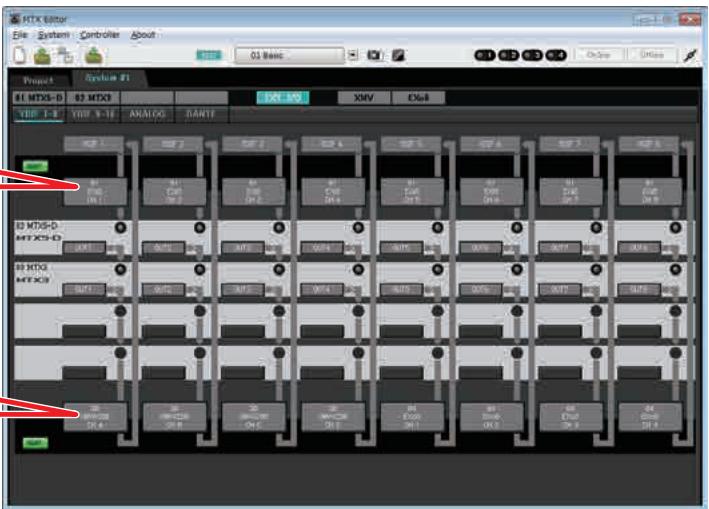The width and height of the screenshot is (709, 509).
Task: Click the teal preset indicator beside 01 Basic
Action: [x=209, y=55]
